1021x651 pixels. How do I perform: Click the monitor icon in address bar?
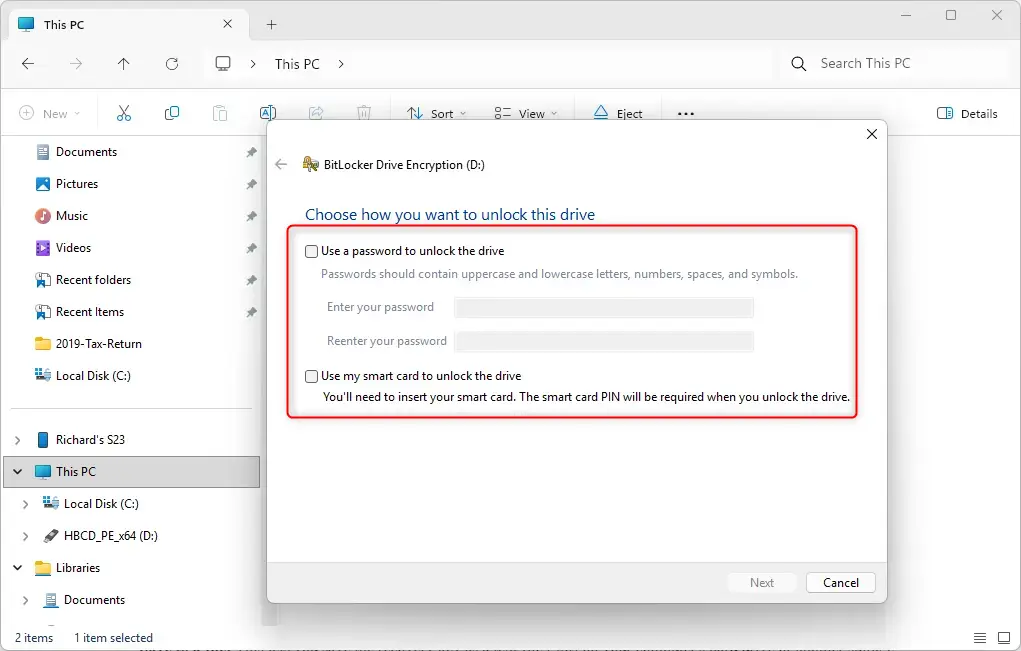[x=223, y=64]
